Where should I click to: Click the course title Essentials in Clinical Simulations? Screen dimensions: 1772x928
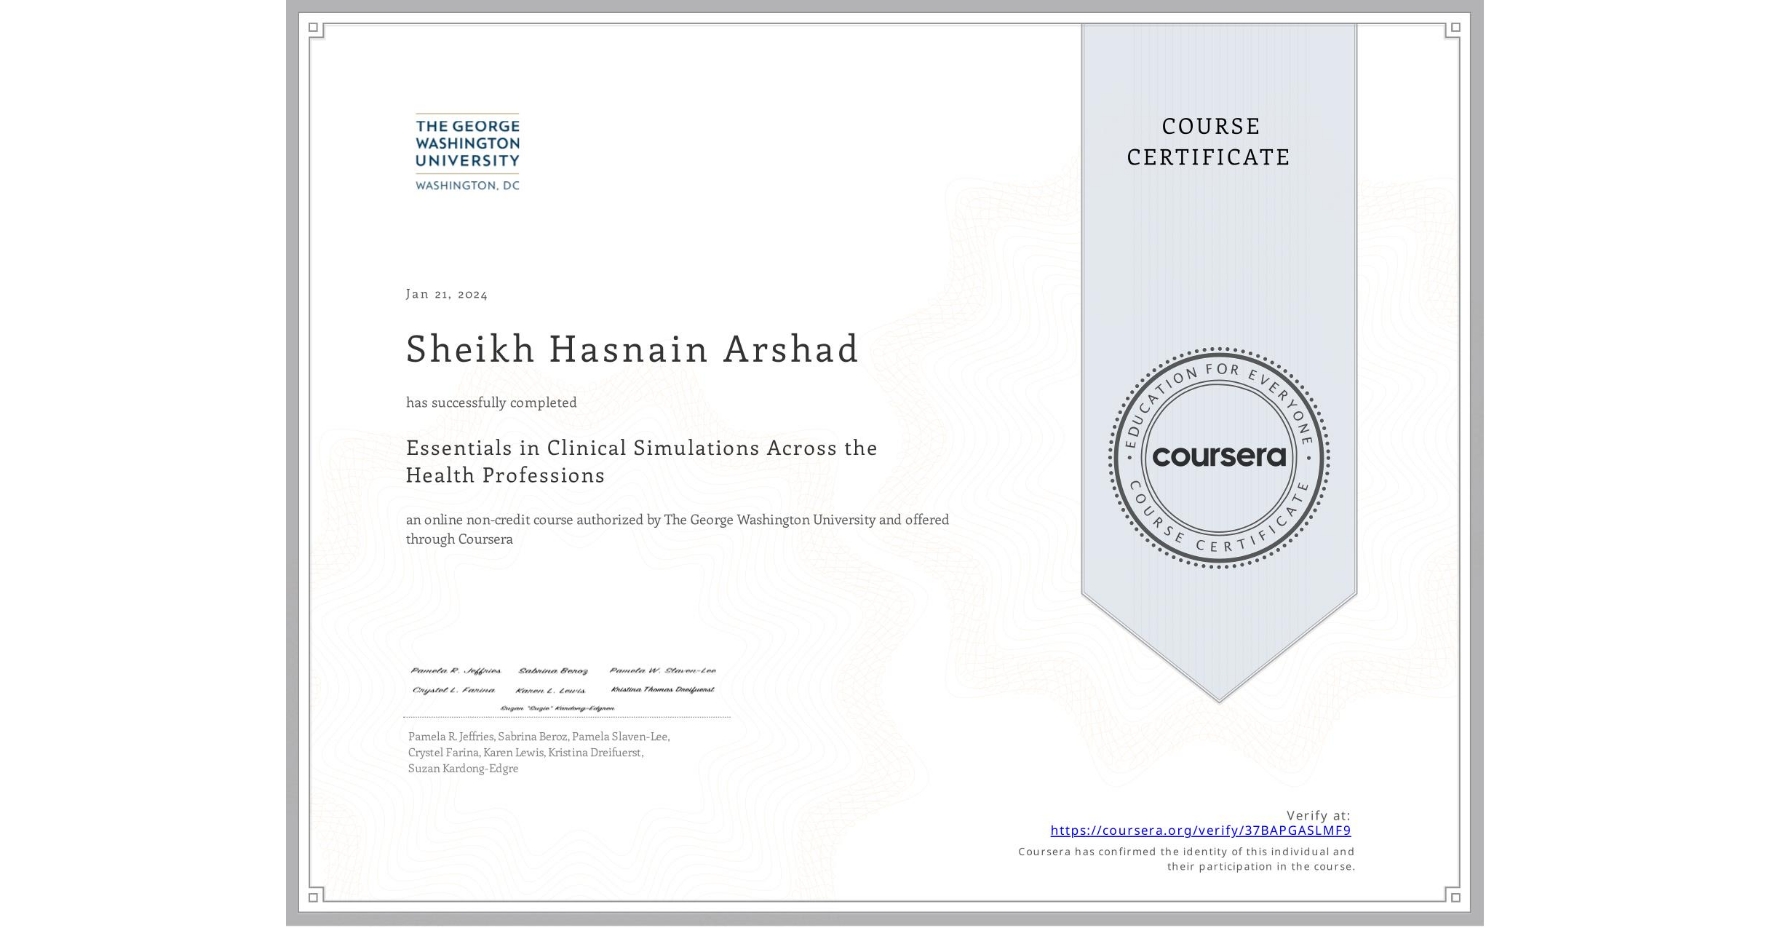[640, 461]
